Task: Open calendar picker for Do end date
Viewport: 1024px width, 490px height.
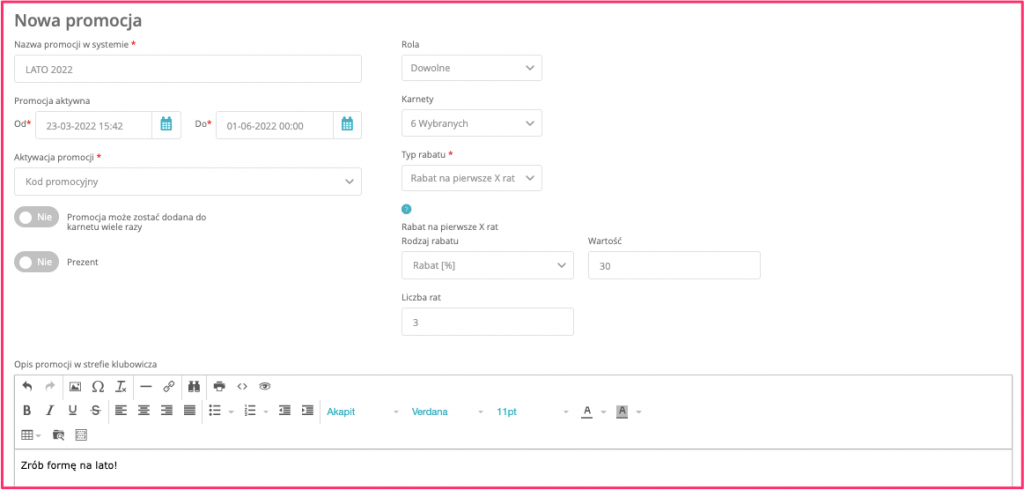Action: [x=347, y=125]
